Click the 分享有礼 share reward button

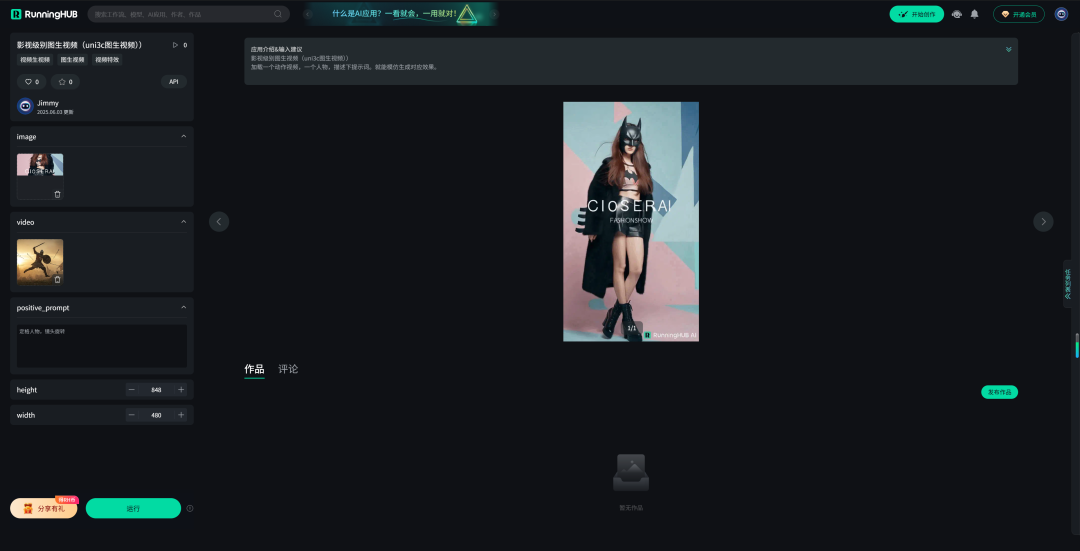click(x=43, y=508)
